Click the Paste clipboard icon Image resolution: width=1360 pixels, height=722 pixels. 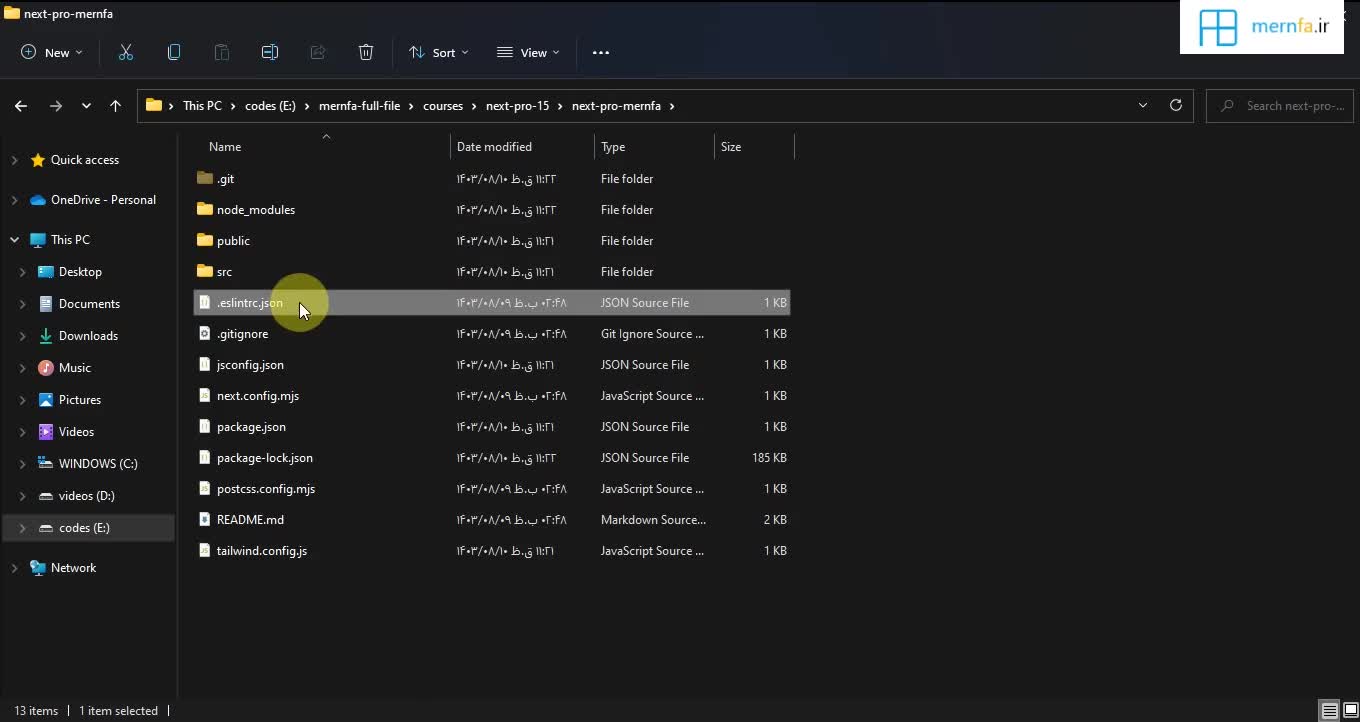pos(222,53)
